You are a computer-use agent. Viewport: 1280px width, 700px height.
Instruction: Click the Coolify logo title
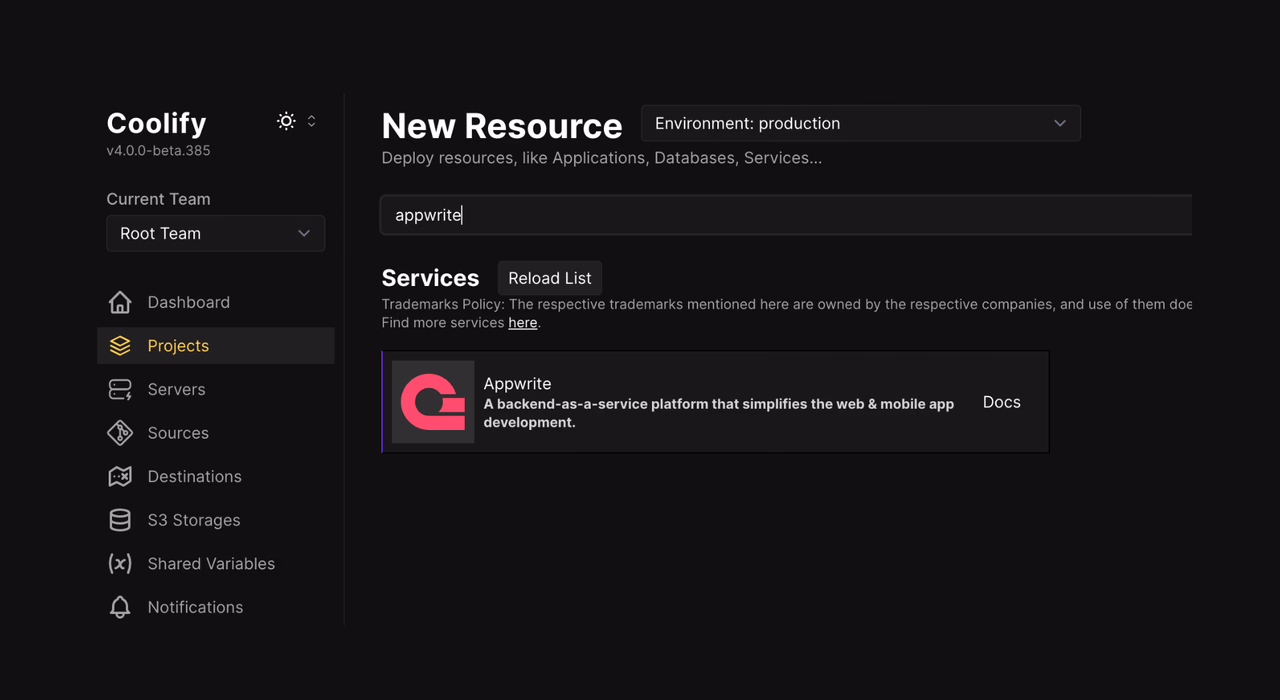pos(156,123)
